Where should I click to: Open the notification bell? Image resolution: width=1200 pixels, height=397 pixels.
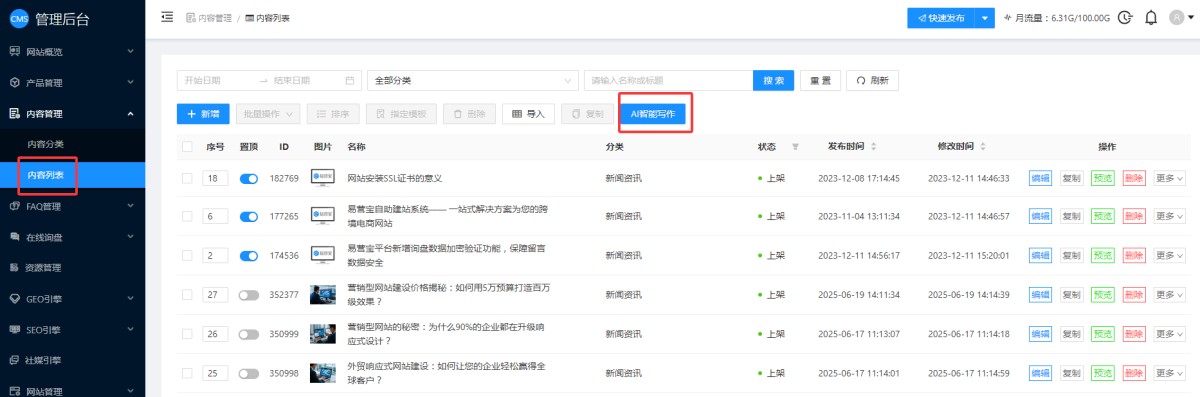1151,17
